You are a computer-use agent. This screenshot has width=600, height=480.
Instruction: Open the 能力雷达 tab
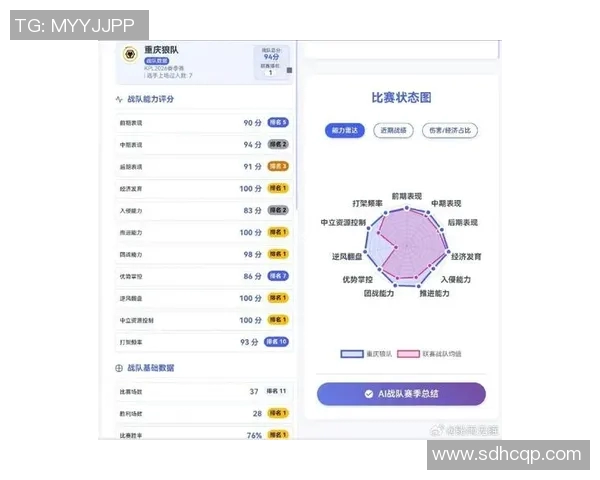[x=345, y=130]
